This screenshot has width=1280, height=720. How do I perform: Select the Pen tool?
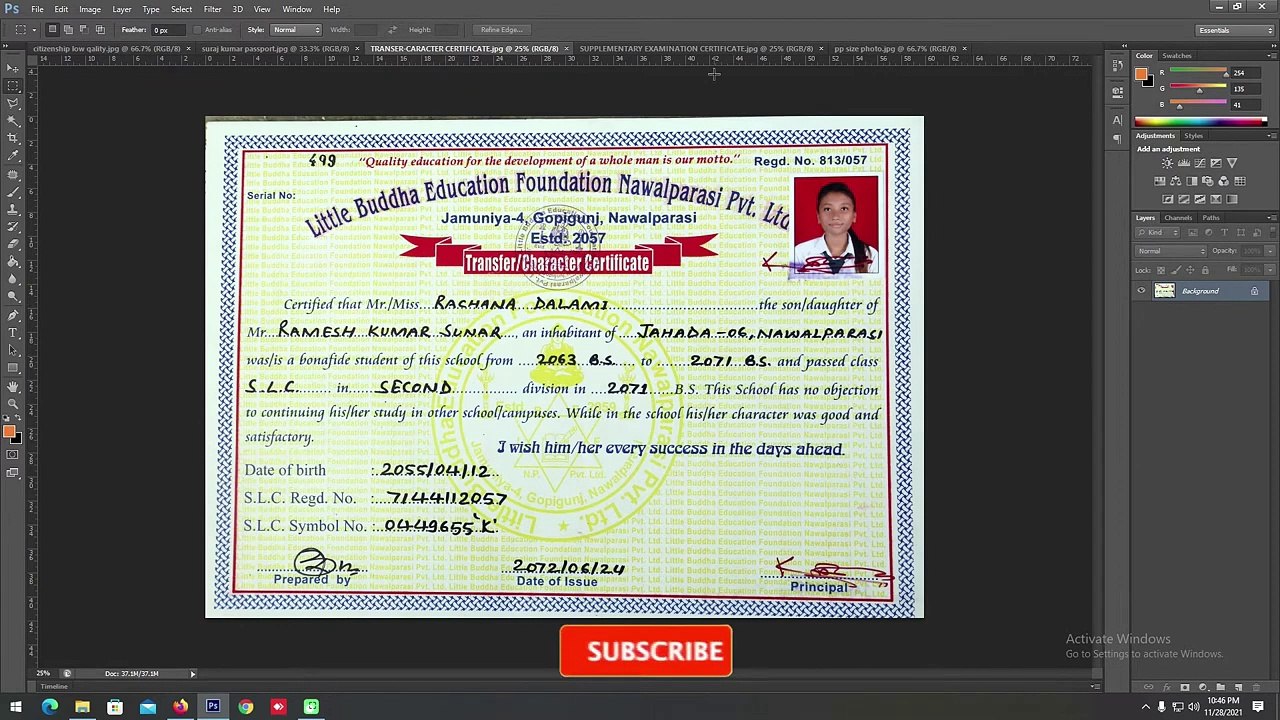(x=13, y=315)
